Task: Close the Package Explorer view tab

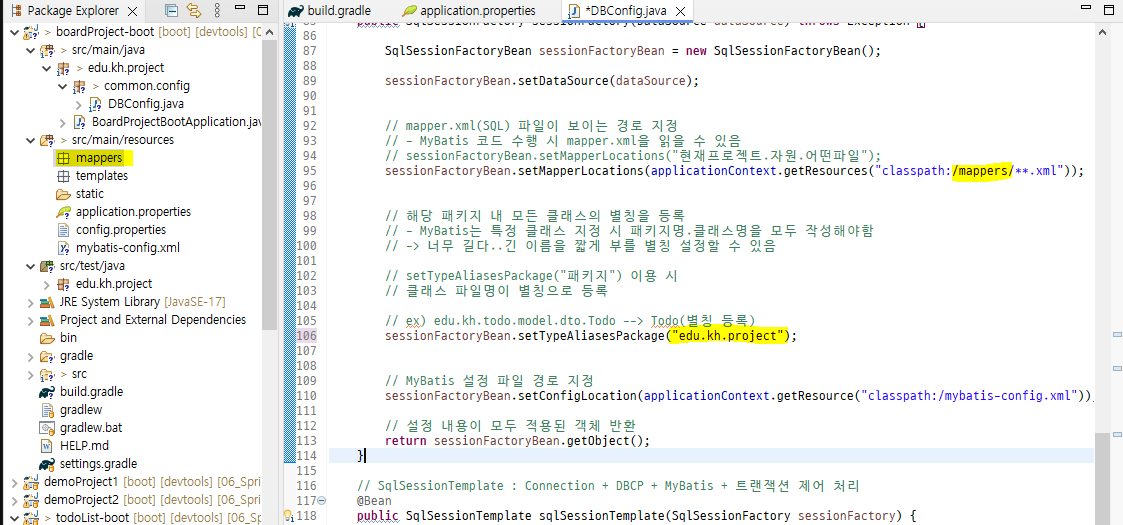Action: coord(132,11)
